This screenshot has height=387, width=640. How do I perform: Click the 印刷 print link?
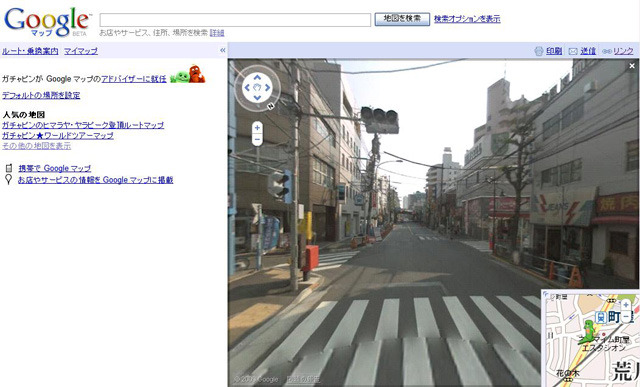(554, 51)
